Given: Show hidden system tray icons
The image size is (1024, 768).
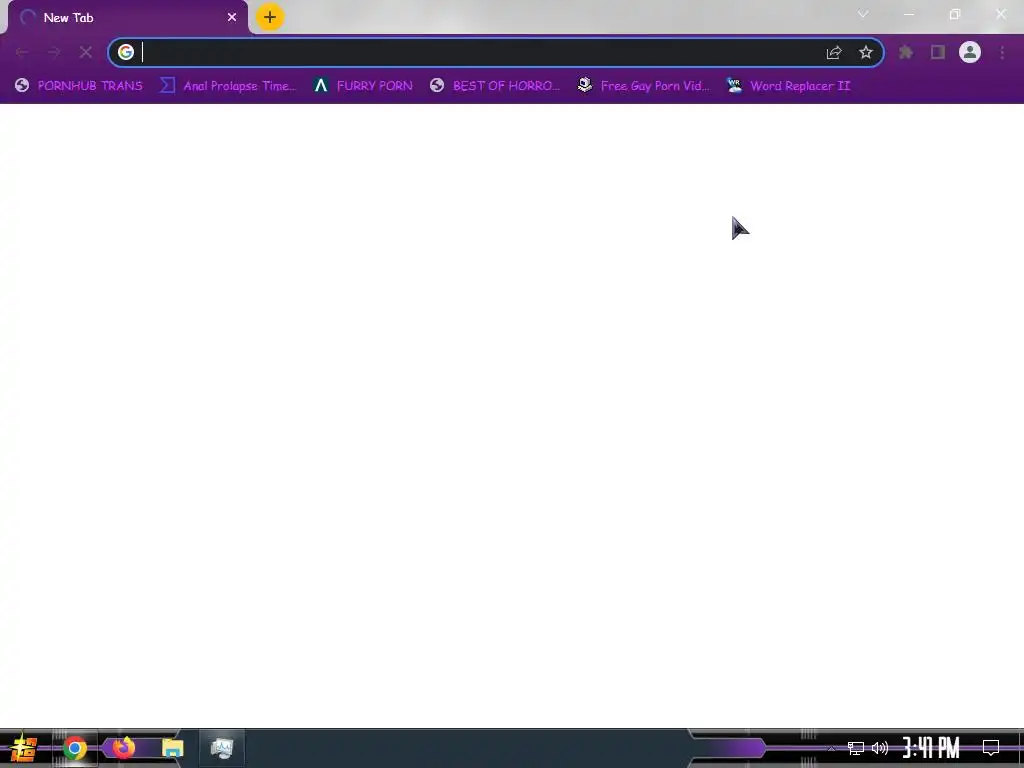Looking at the screenshot, I should 831,748.
